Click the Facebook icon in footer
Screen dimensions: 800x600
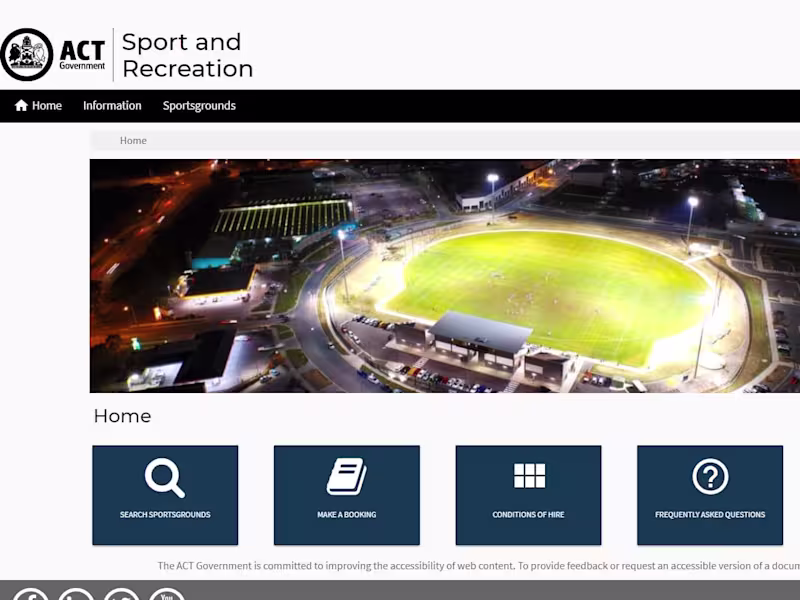(x=31, y=595)
